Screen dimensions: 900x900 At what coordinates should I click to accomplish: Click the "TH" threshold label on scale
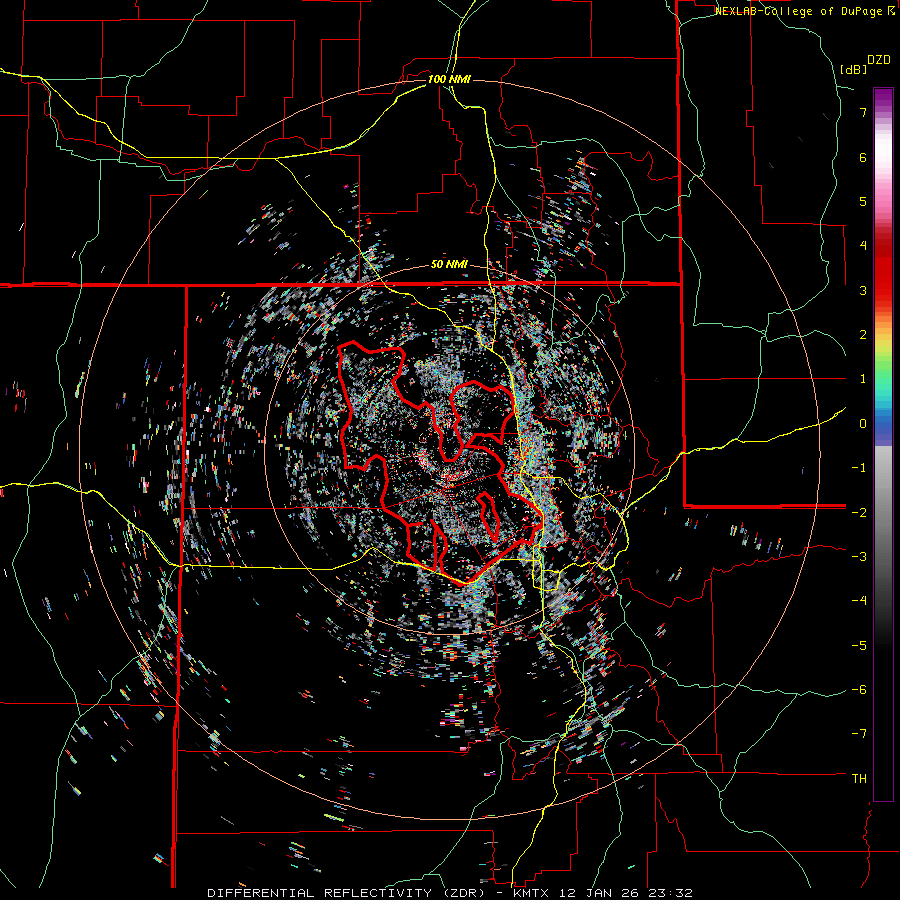pyautogui.click(x=859, y=779)
